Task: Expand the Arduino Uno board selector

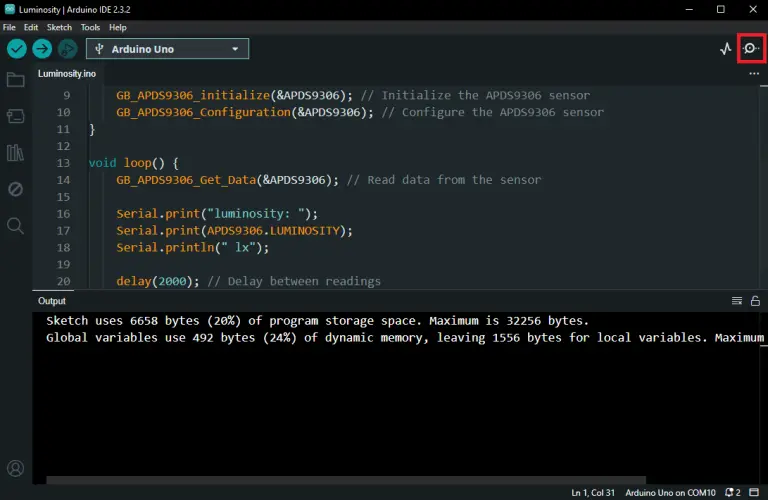Action: pos(168,49)
